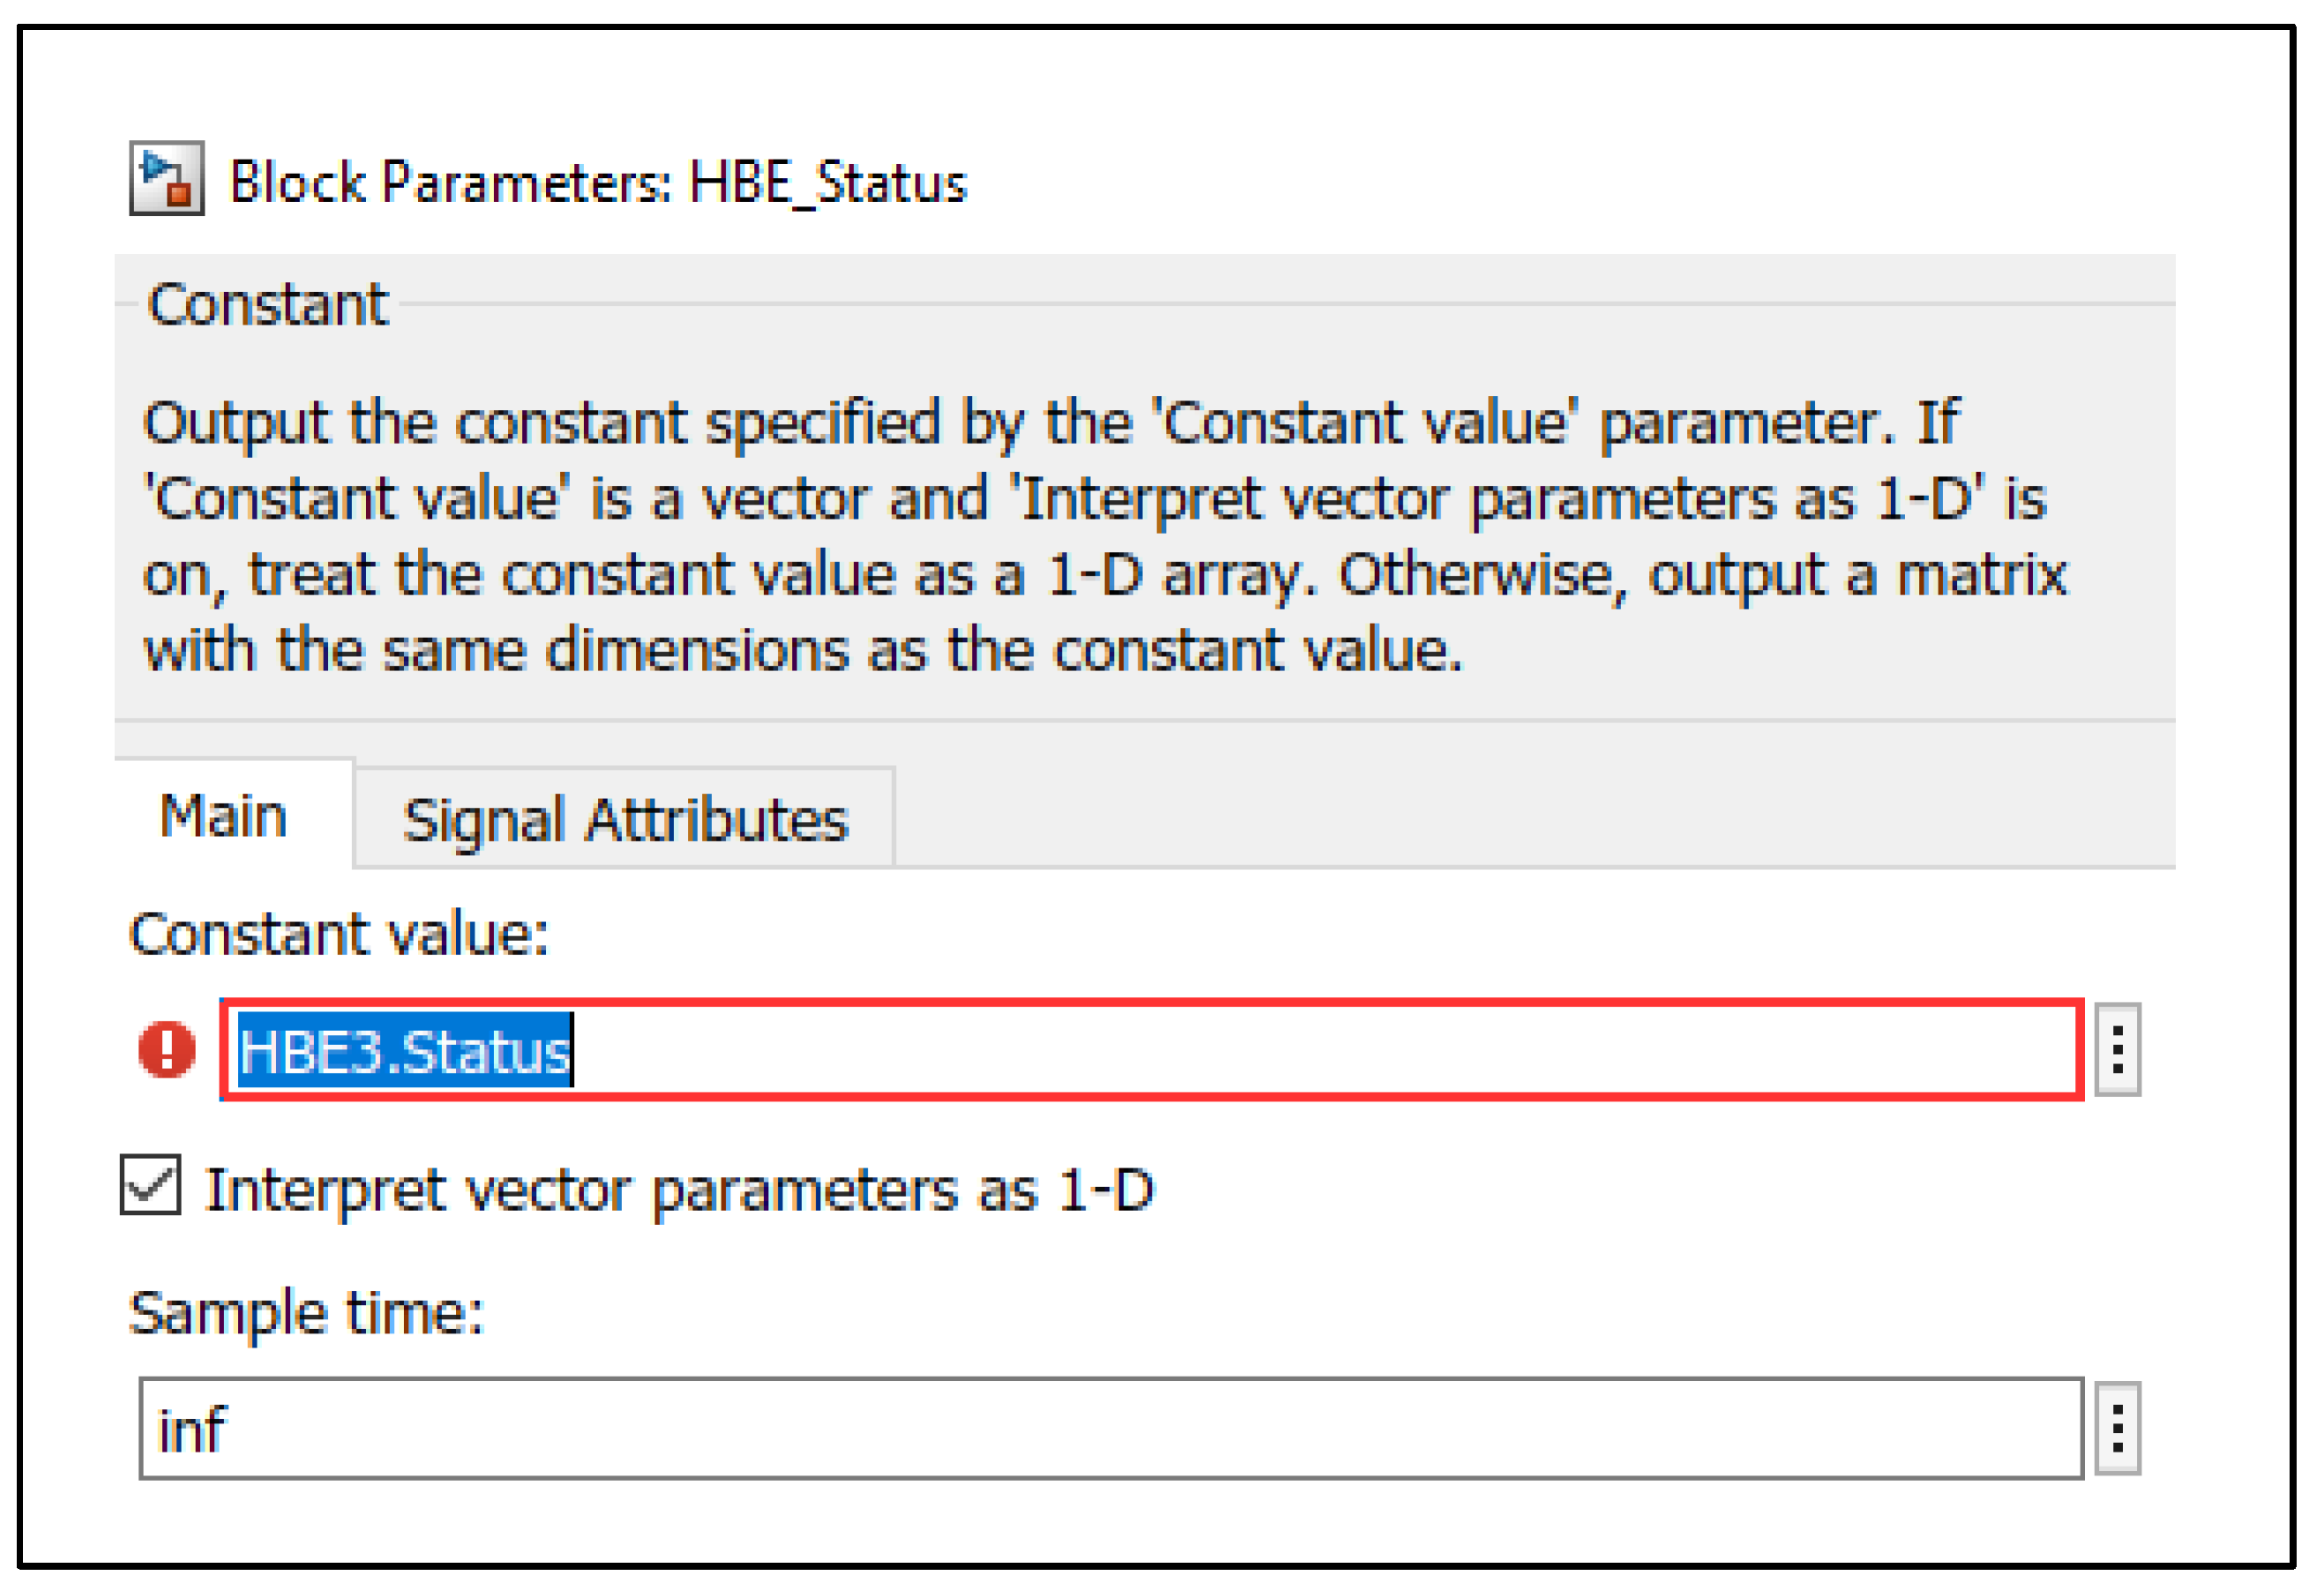Click the word 'matrix' in the description
The image size is (2324, 1583).
(x=1981, y=574)
